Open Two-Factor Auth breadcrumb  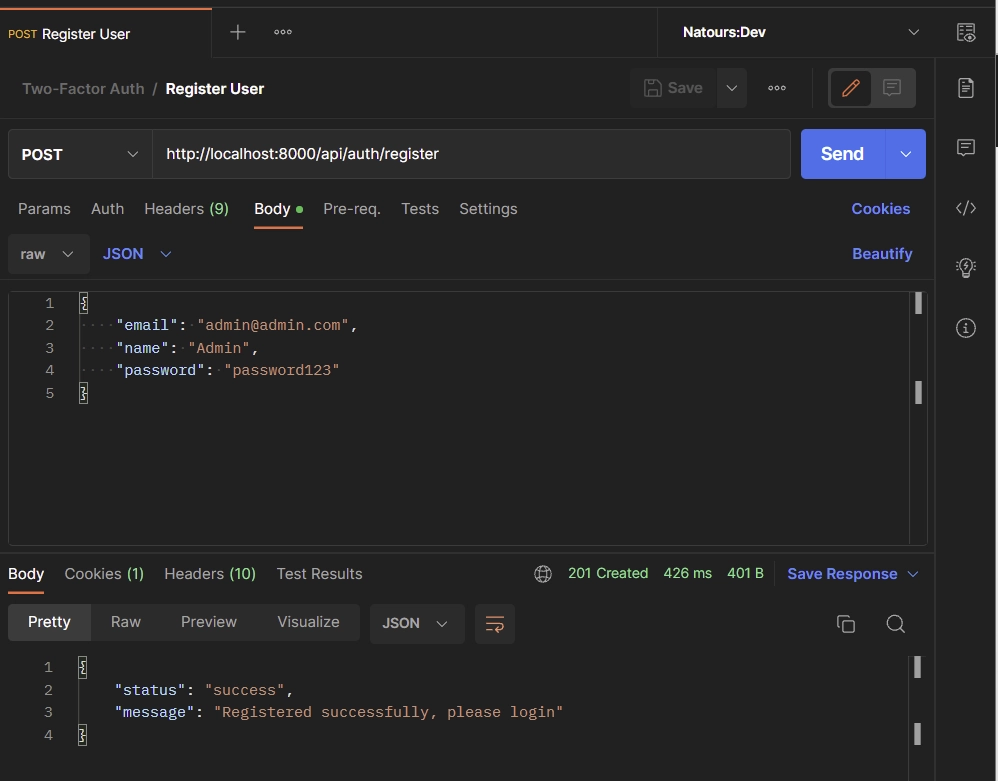pyautogui.click(x=83, y=88)
